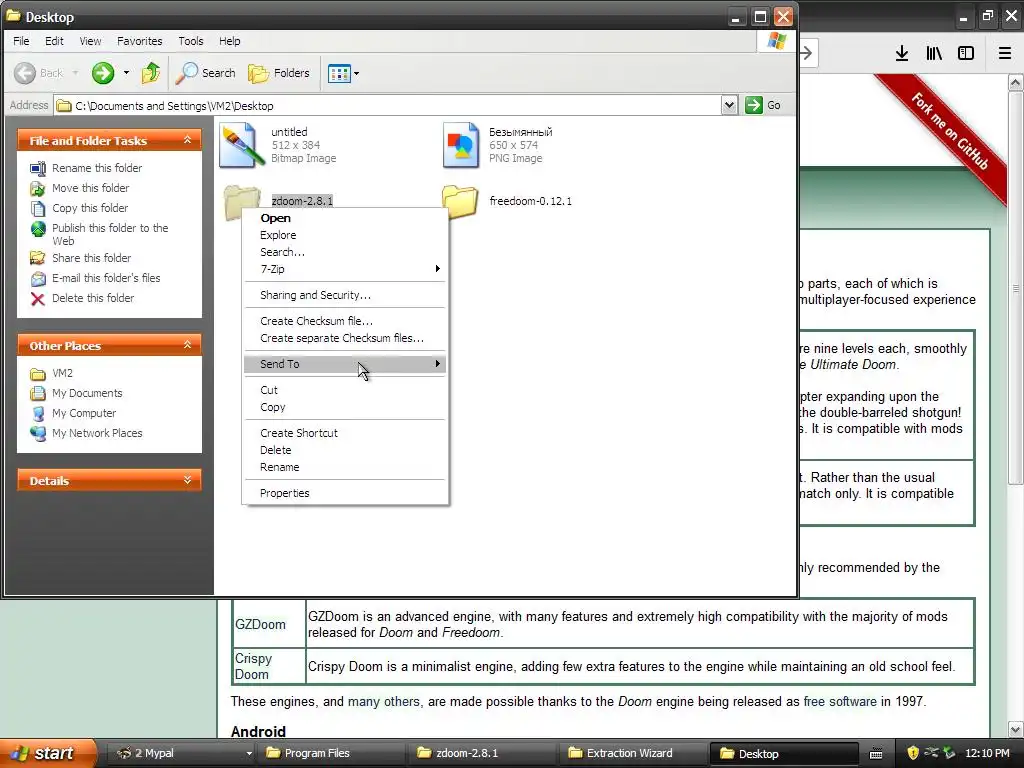Open VM2 folder in Other Places
This screenshot has height=768, width=1024.
click(62, 374)
